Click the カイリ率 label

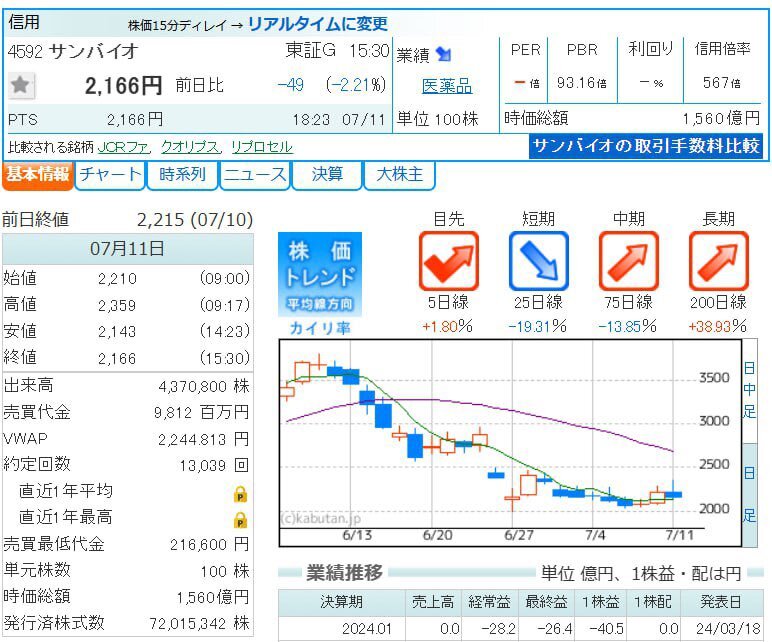click(320, 327)
